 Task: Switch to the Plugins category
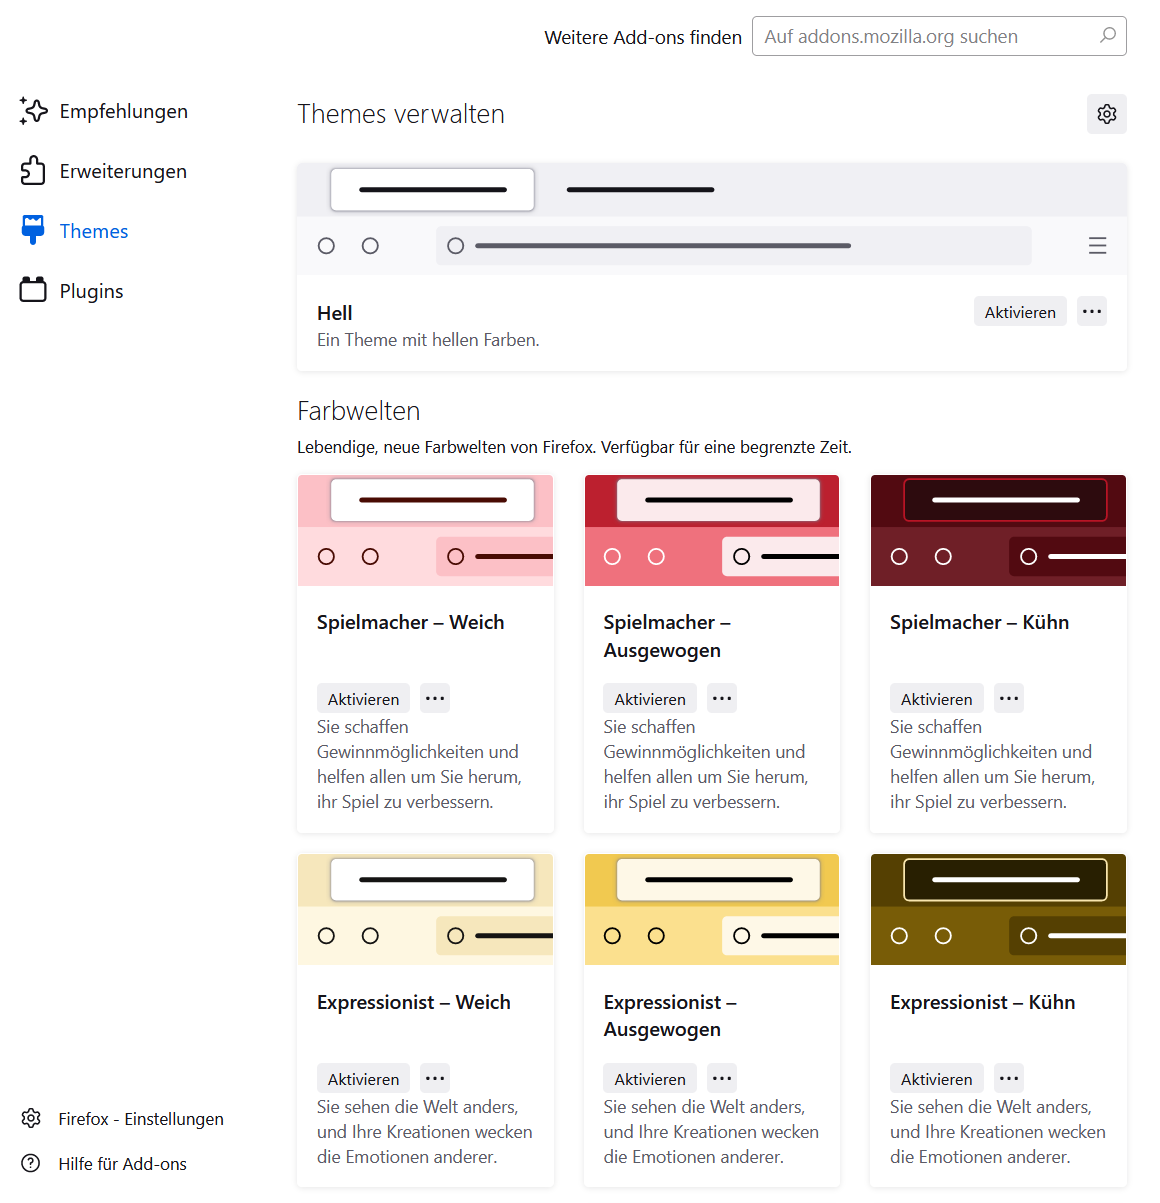pos(91,291)
